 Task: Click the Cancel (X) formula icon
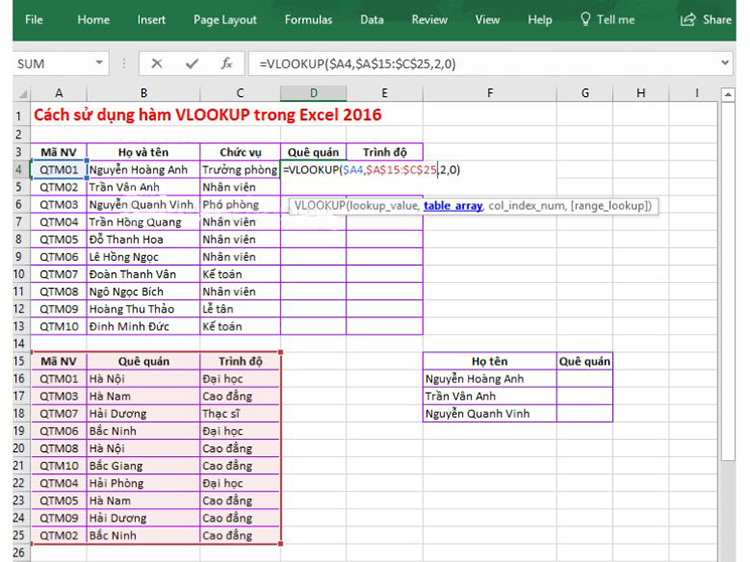[156, 64]
